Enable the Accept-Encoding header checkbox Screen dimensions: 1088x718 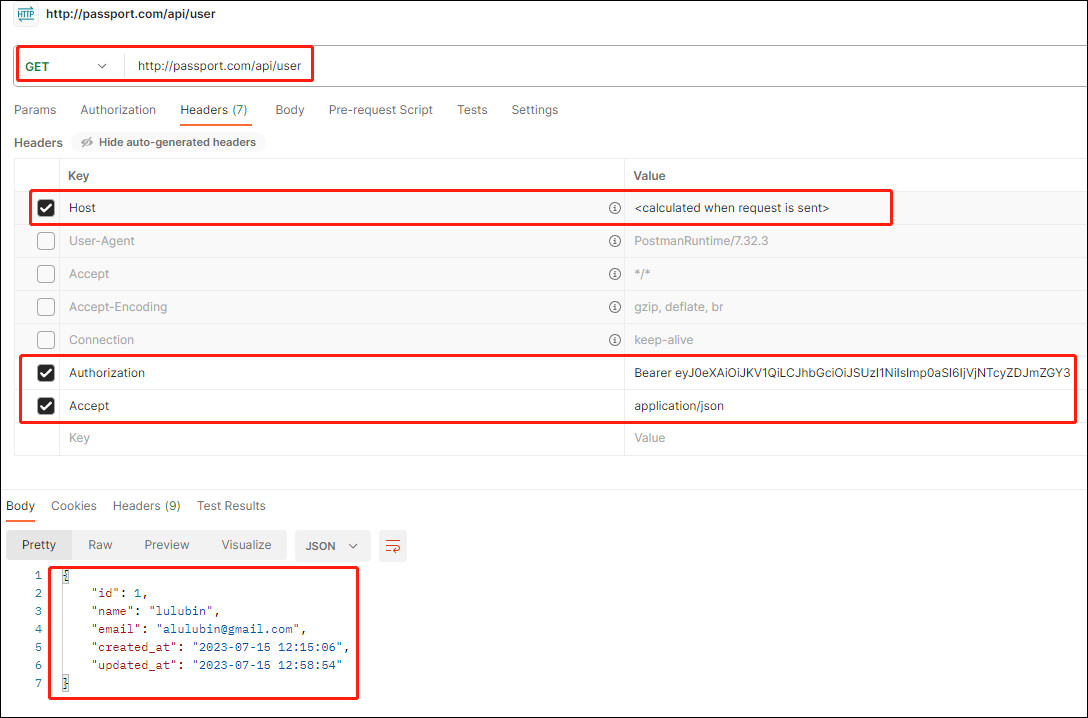tap(46, 307)
